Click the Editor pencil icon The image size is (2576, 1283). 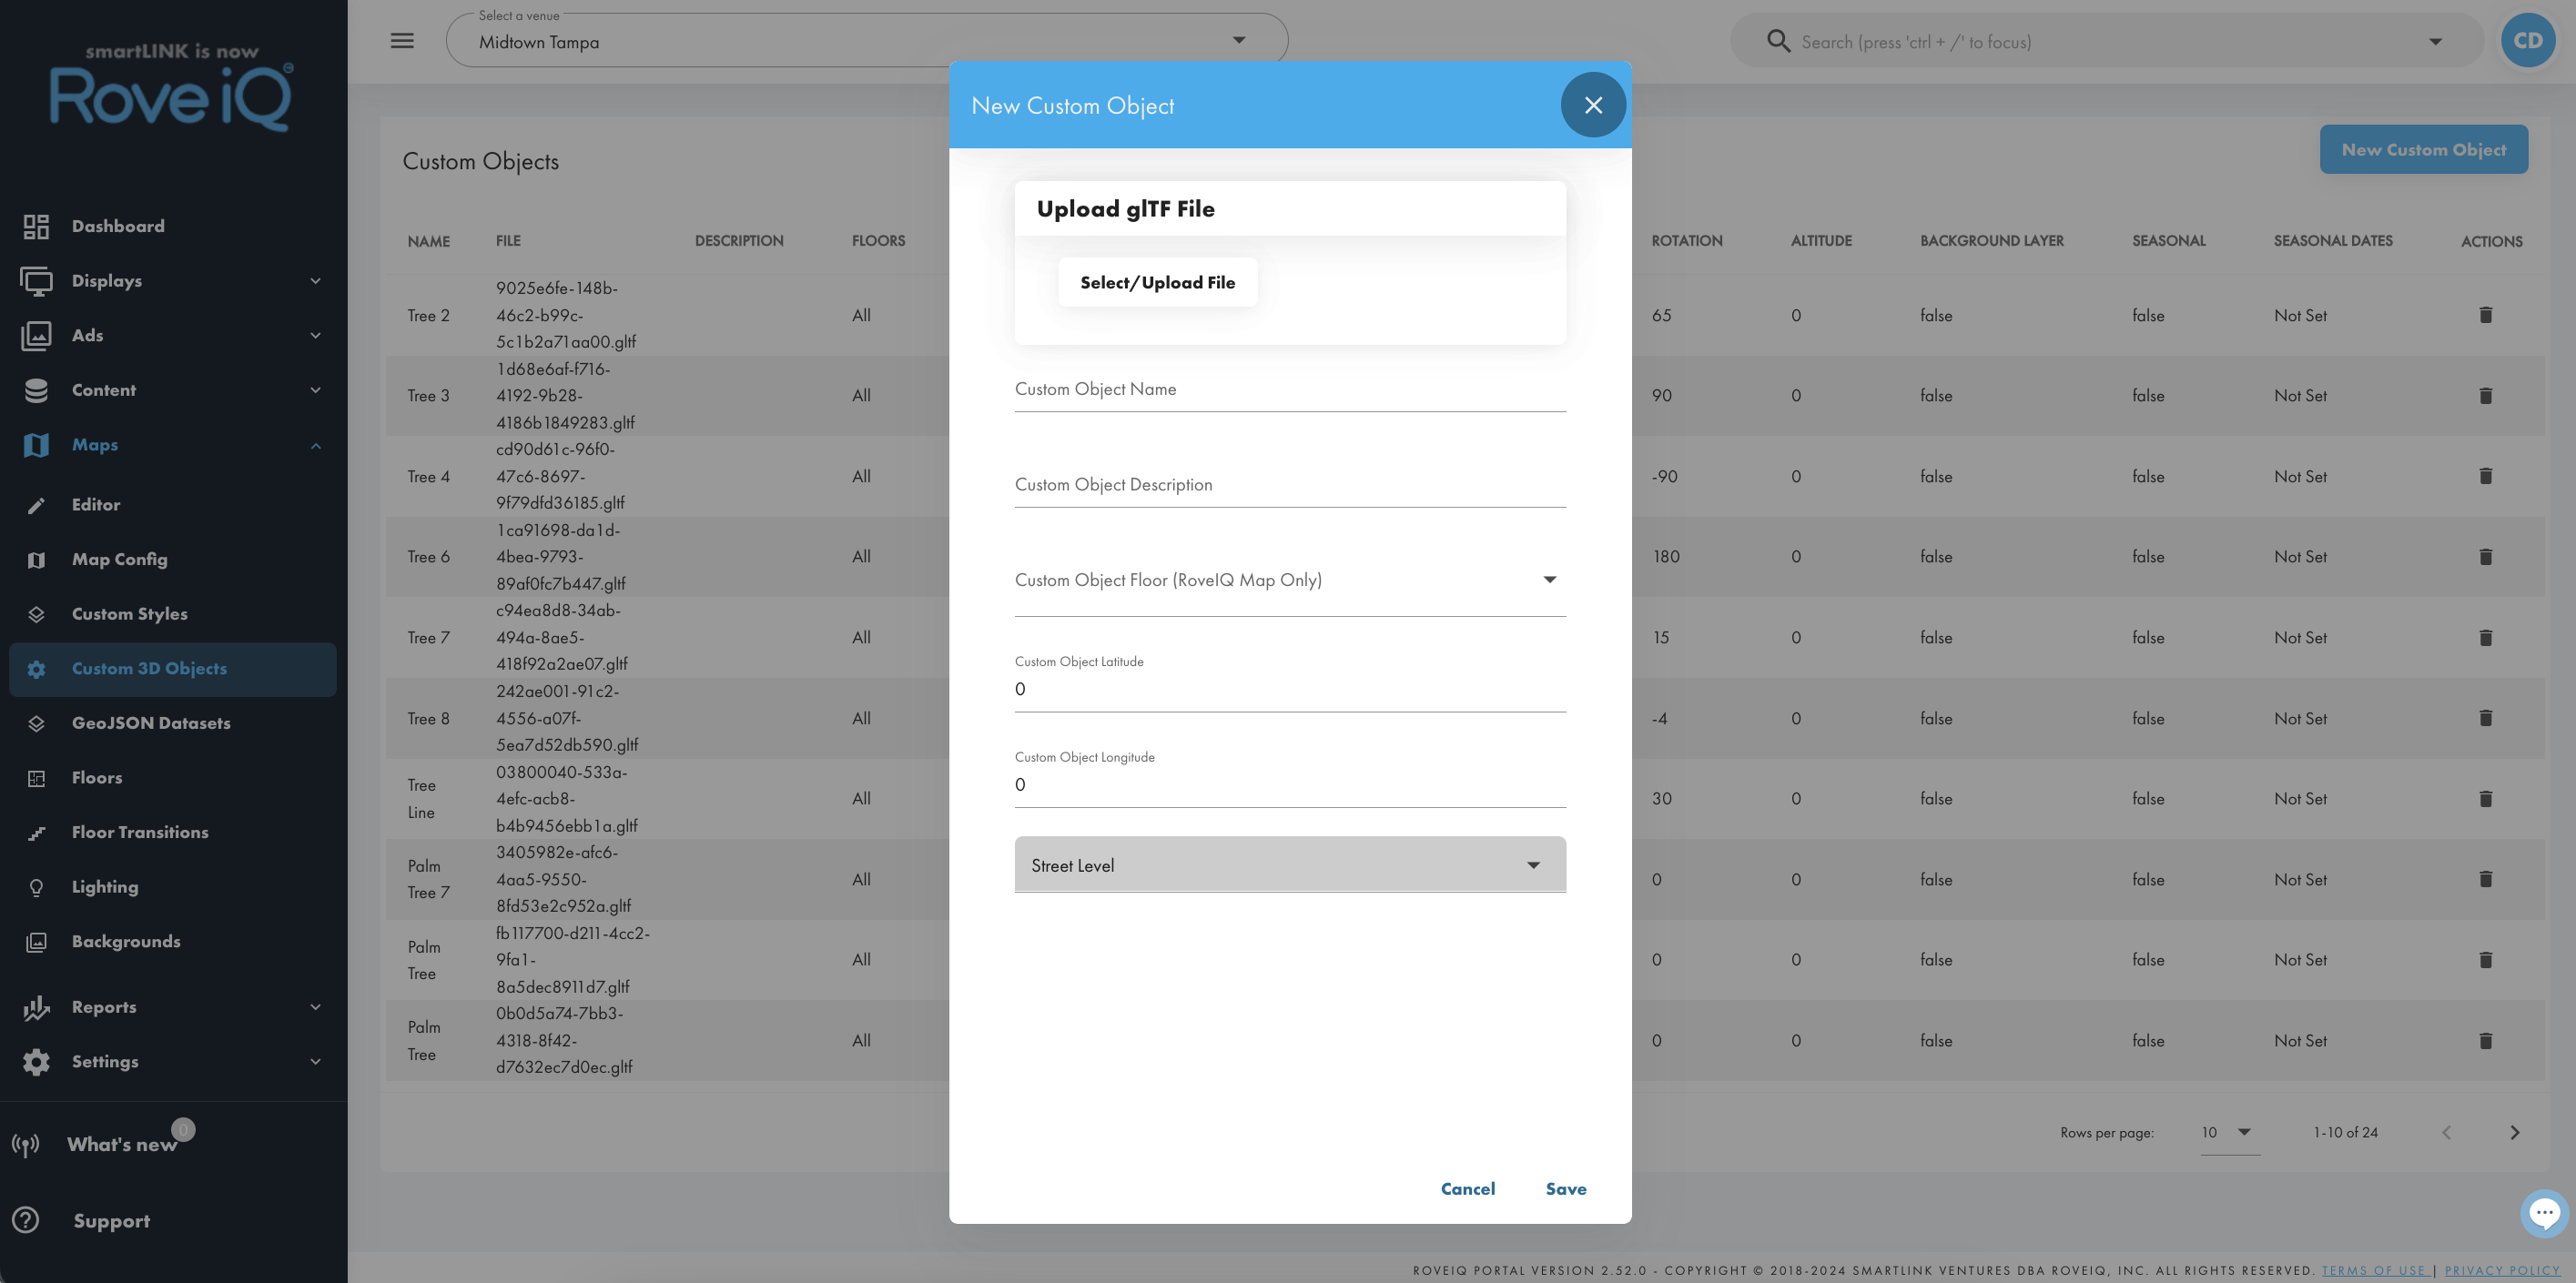point(36,505)
